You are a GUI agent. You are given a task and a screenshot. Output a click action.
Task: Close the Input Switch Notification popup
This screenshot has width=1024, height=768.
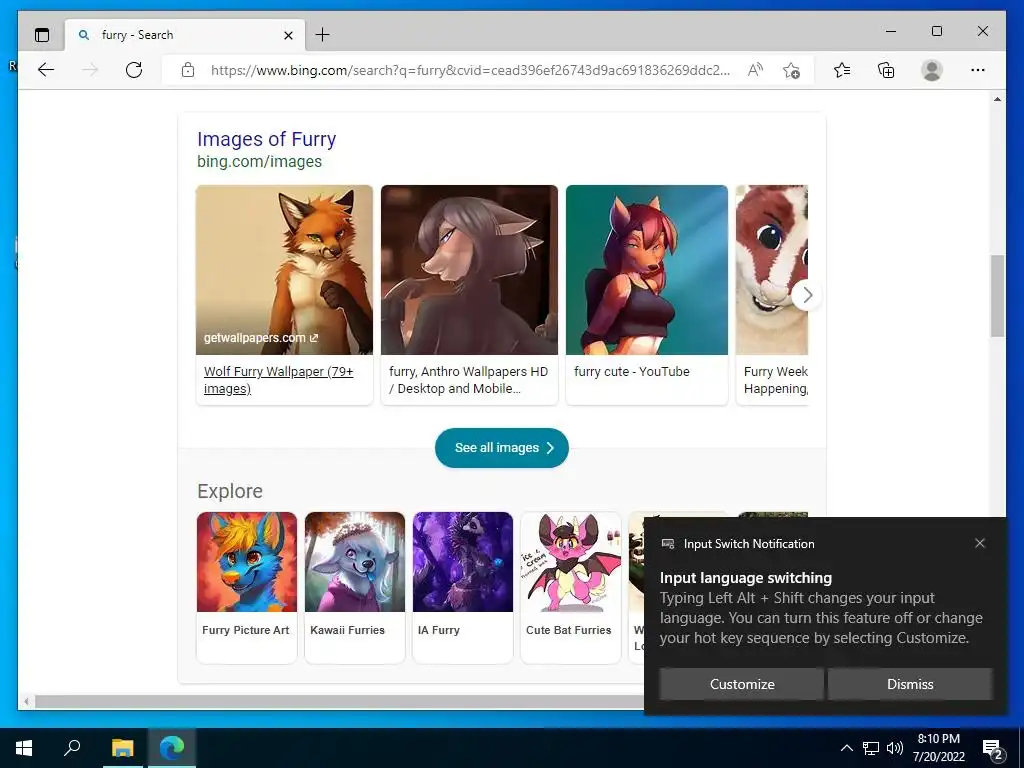point(980,543)
